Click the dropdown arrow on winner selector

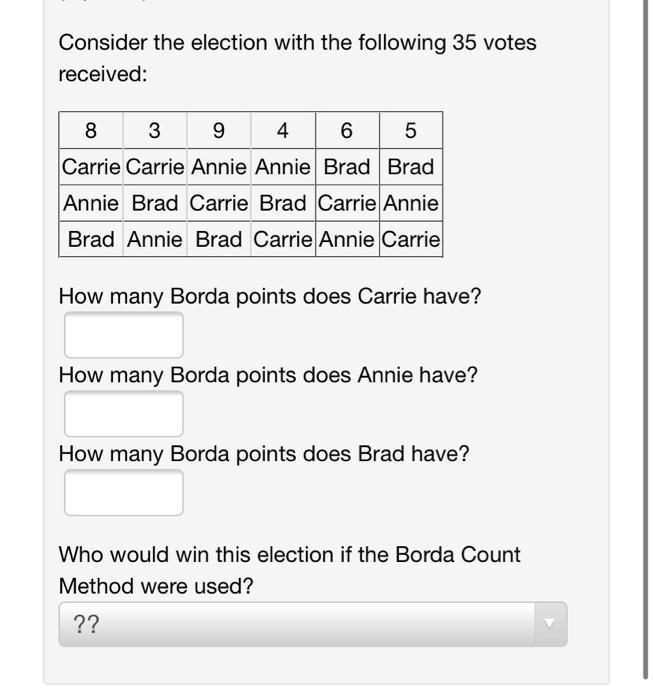click(550, 624)
